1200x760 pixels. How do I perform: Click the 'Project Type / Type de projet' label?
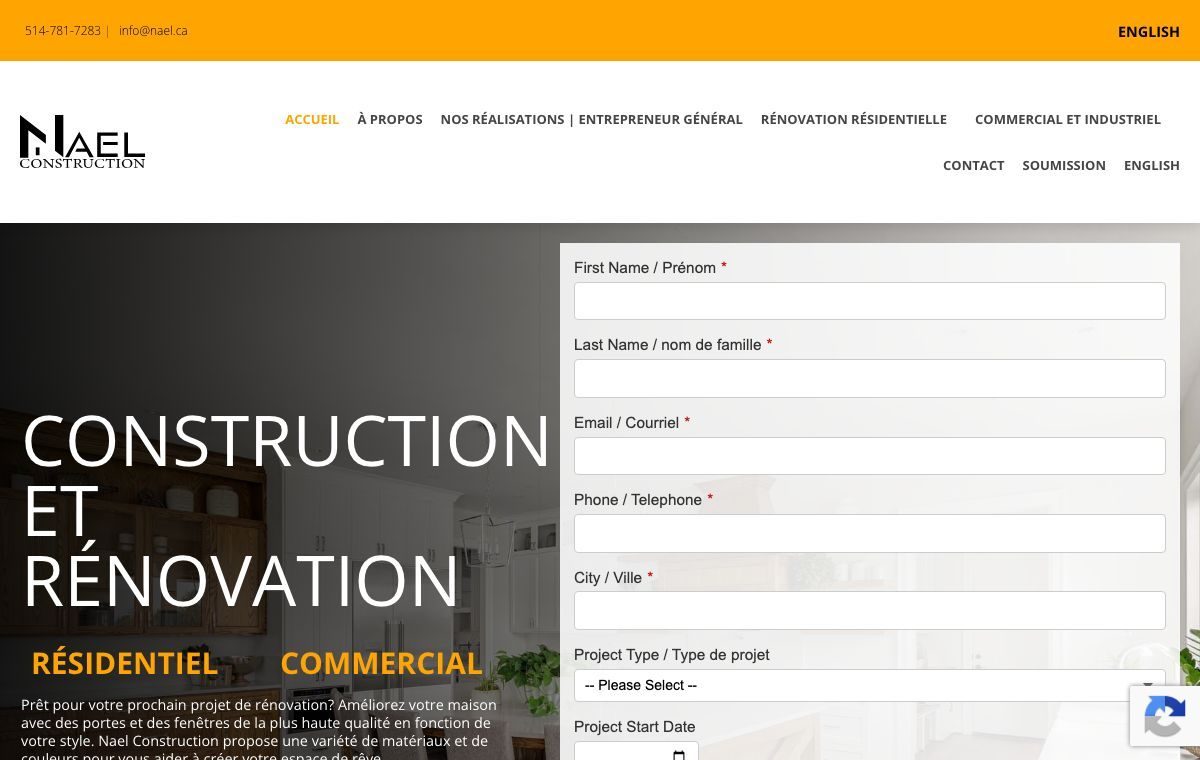(672, 655)
